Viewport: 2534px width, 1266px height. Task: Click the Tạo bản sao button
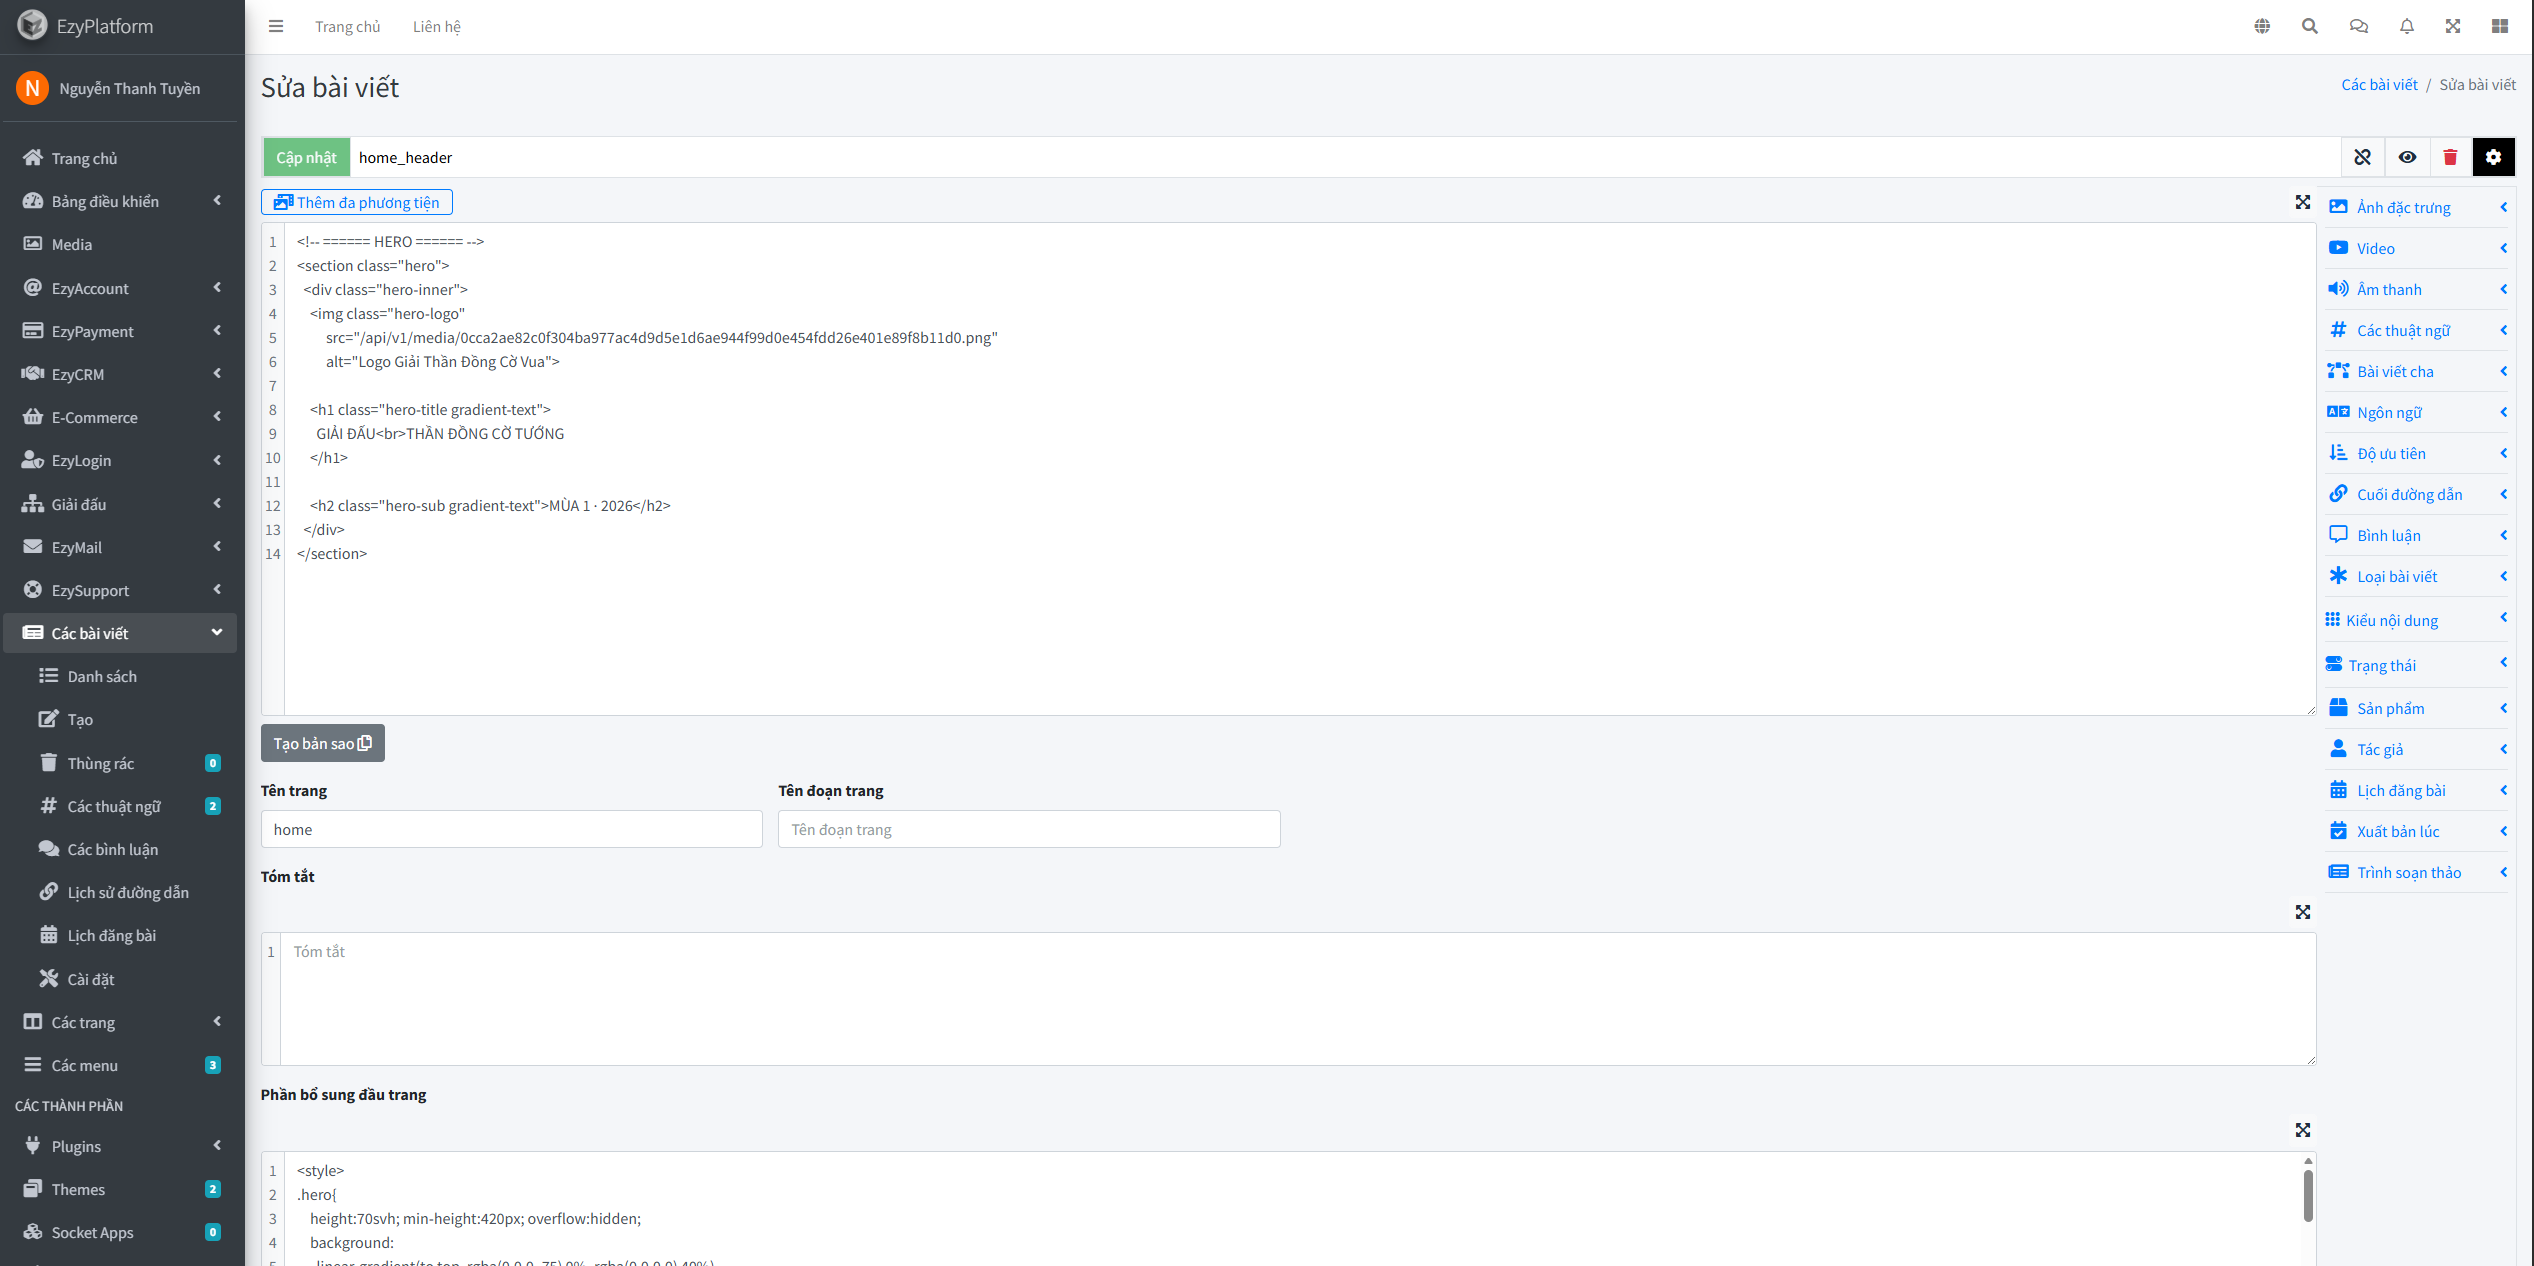[x=322, y=743]
